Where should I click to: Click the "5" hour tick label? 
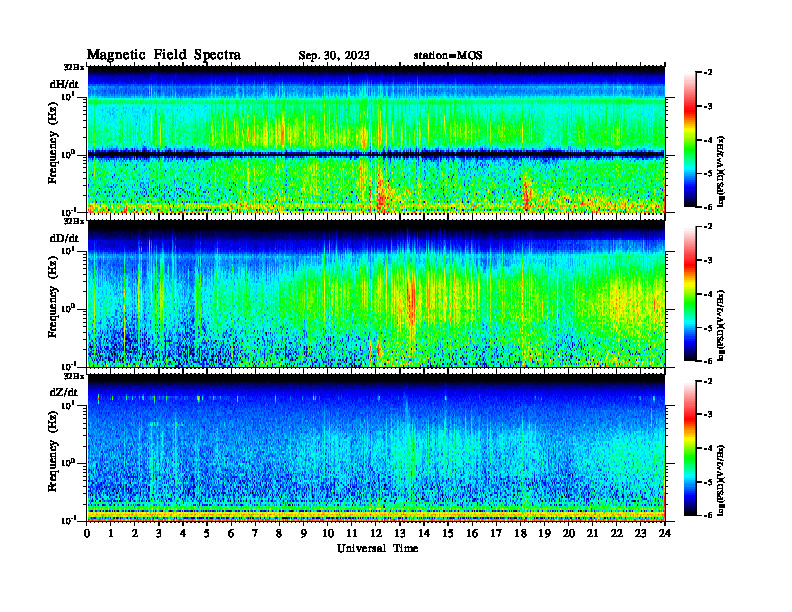coord(207,534)
